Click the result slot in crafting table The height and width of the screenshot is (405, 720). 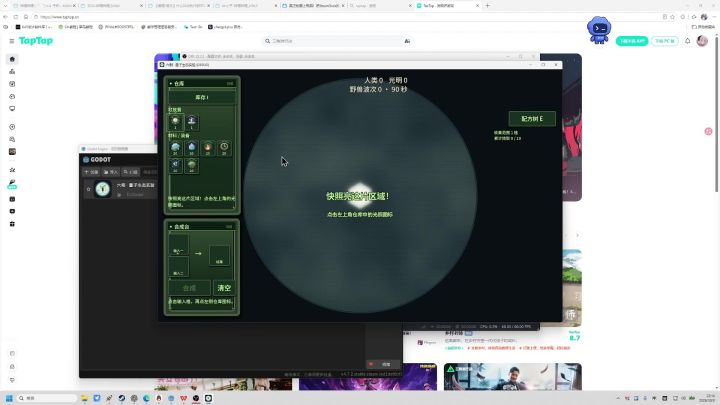(x=219, y=255)
